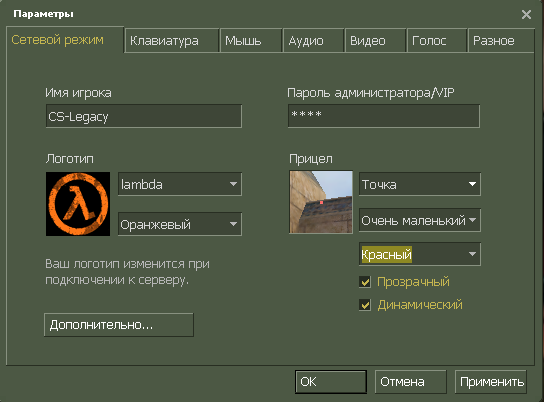The width and height of the screenshot is (544, 402).
Task: Open the Видео tab
Action: (x=375, y=41)
